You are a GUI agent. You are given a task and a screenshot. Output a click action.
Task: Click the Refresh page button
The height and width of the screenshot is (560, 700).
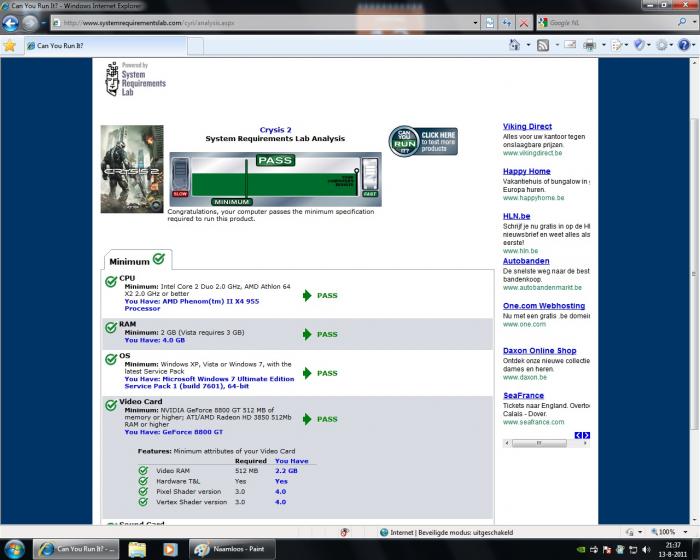[506, 22]
